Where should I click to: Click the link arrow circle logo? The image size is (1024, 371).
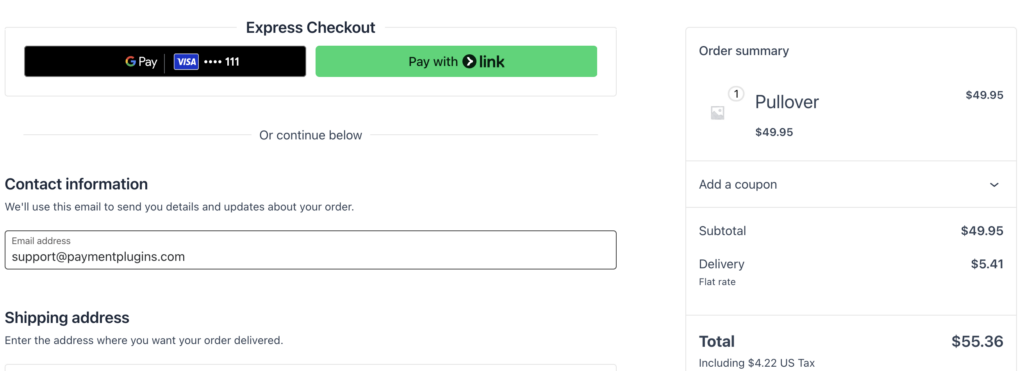469,62
